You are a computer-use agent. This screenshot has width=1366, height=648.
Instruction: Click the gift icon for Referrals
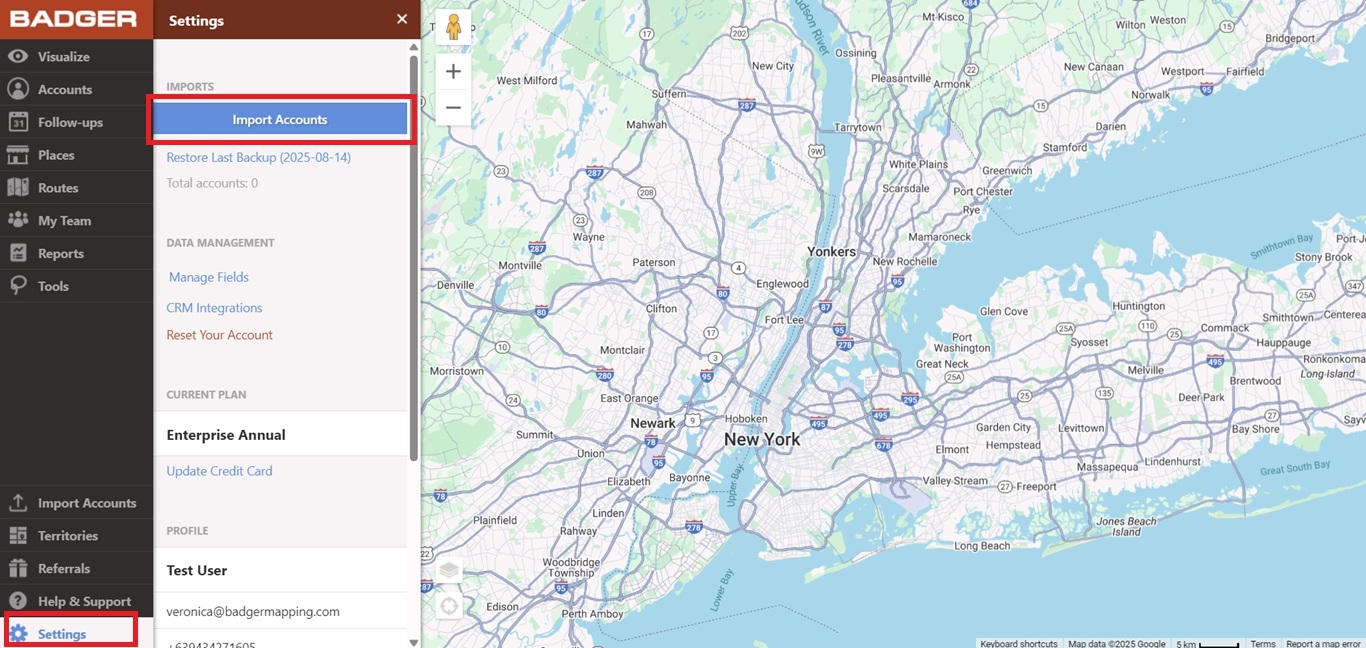click(x=18, y=568)
